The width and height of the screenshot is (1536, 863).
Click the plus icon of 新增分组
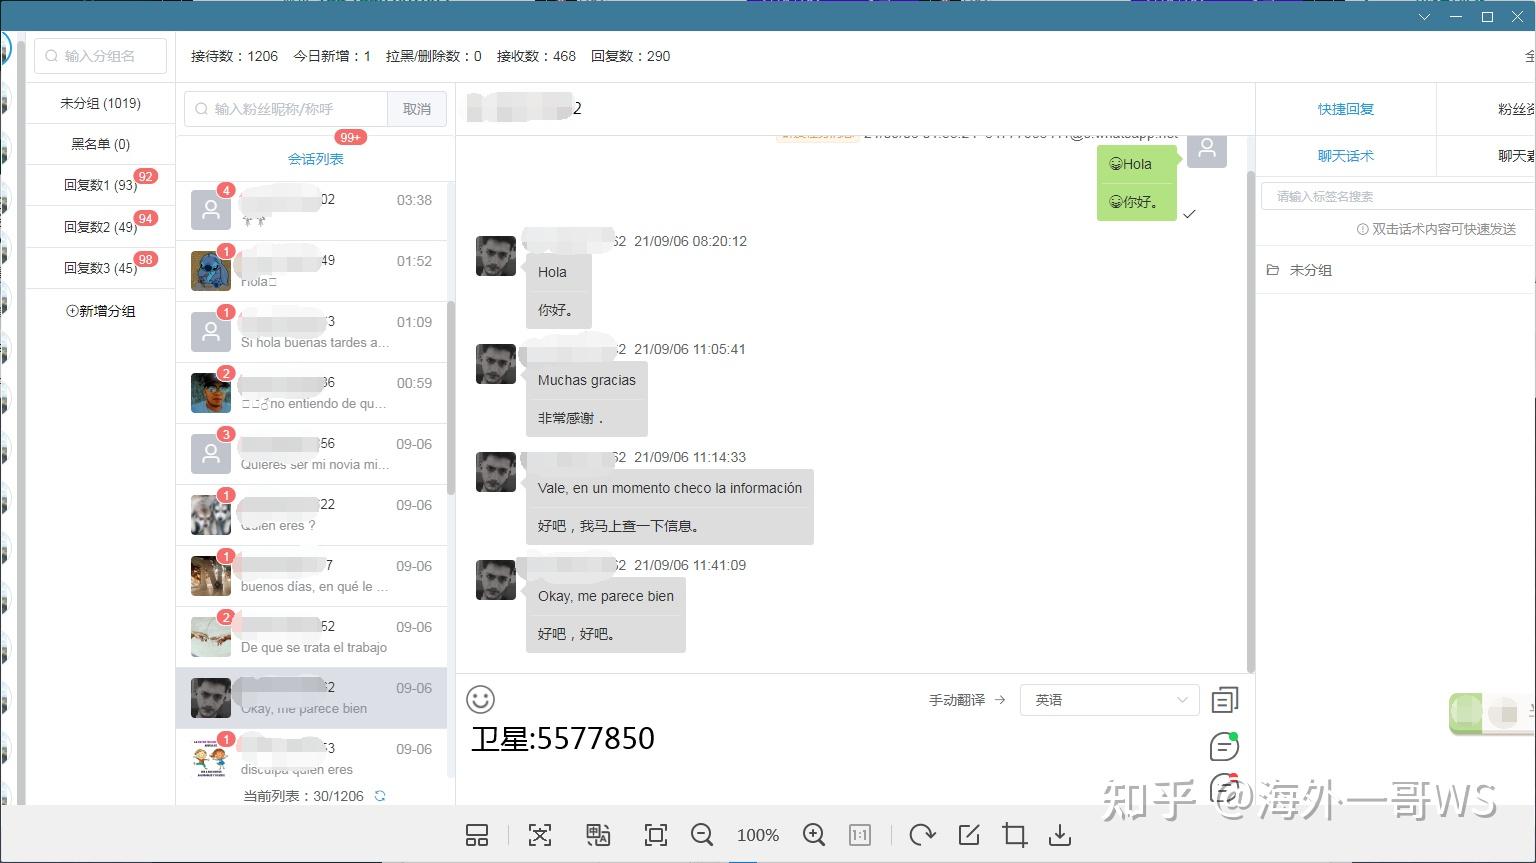72,311
